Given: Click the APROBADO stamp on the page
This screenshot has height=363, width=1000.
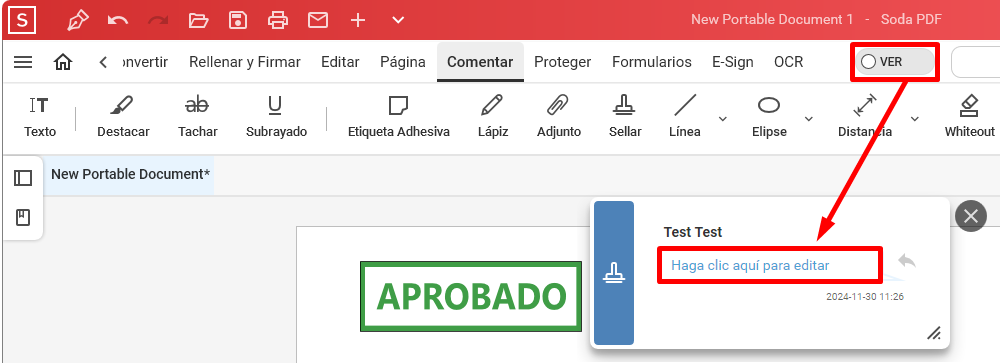Looking at the screenshot, I should pyautogui.click(x=471, y=296).
